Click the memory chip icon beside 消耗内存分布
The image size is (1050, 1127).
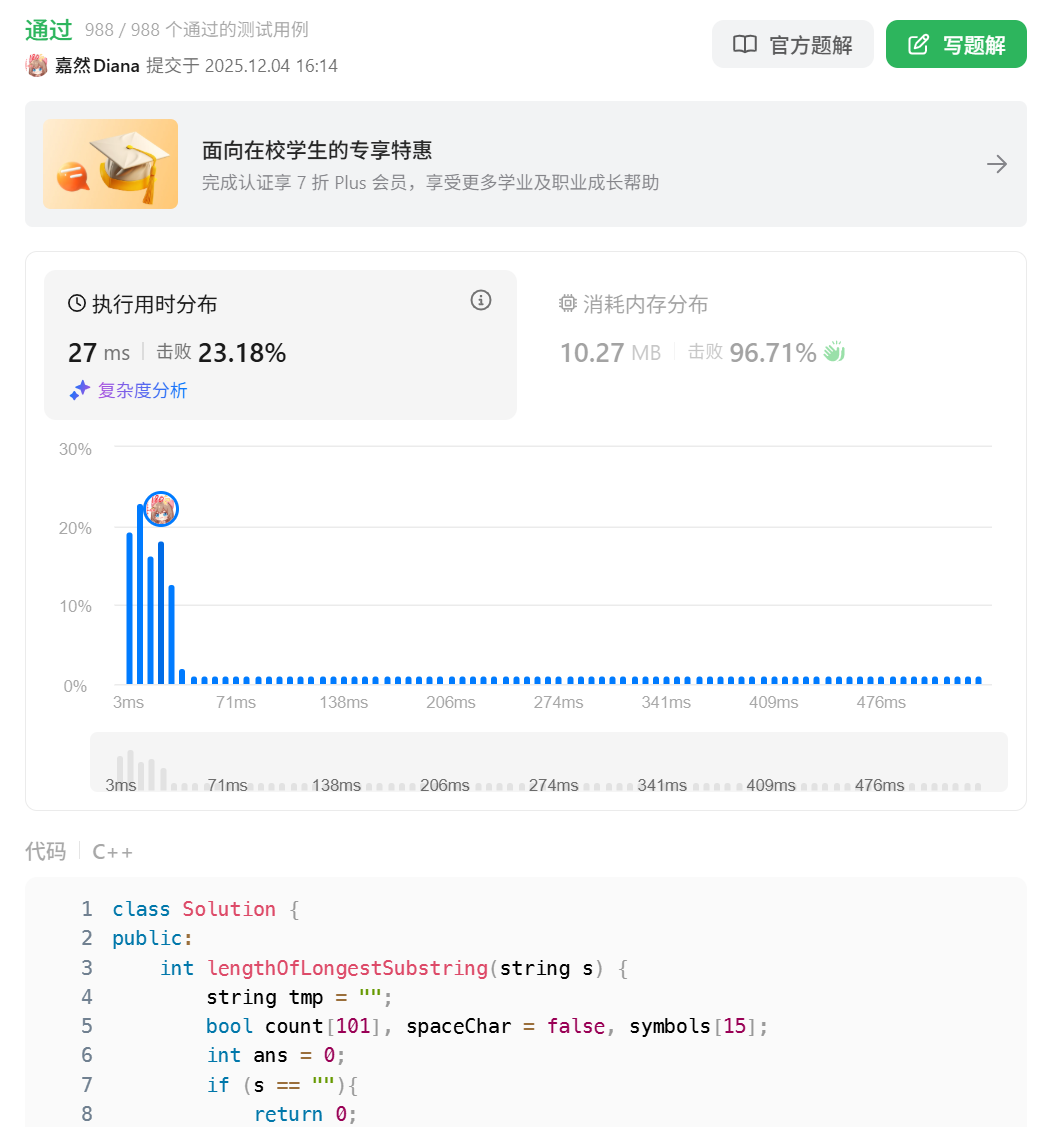[x=568, y=304]
